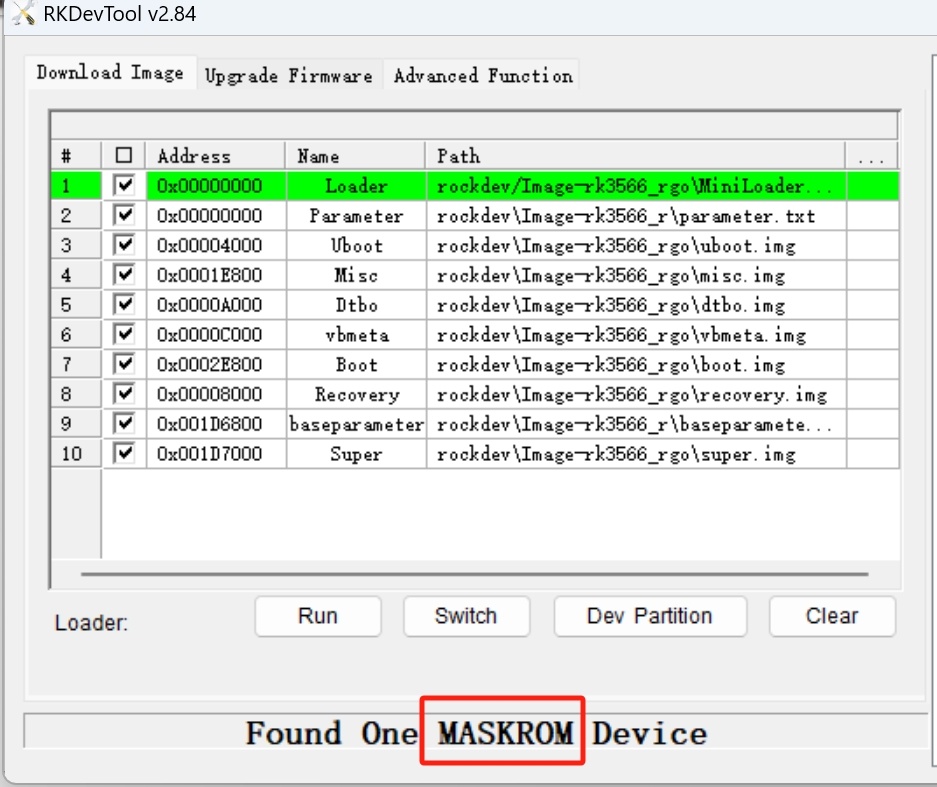Click the MiniLoader path cell
This screenshot has width=937, height=787.
pyautogui.click(x=636, y=186)
